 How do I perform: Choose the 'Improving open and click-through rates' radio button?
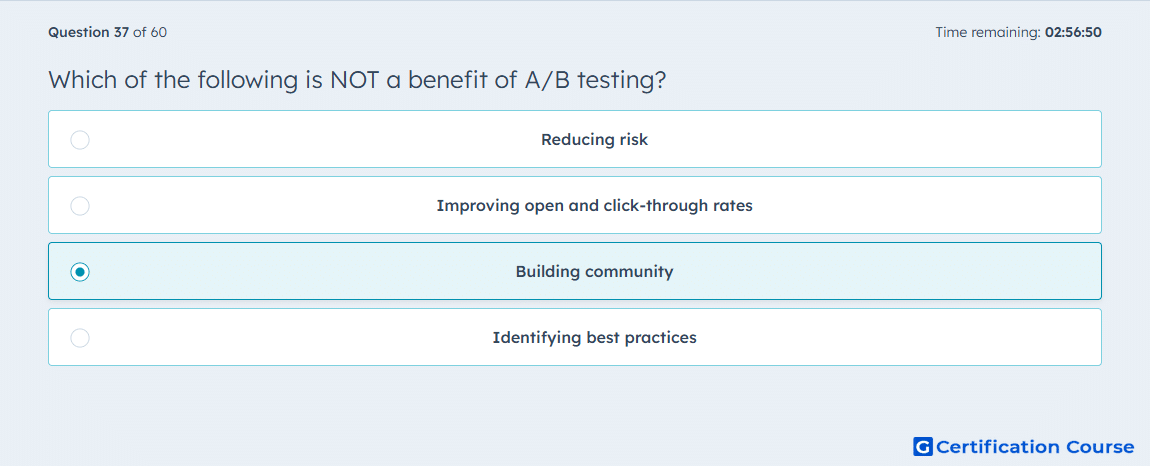click(x=80, y=205)
